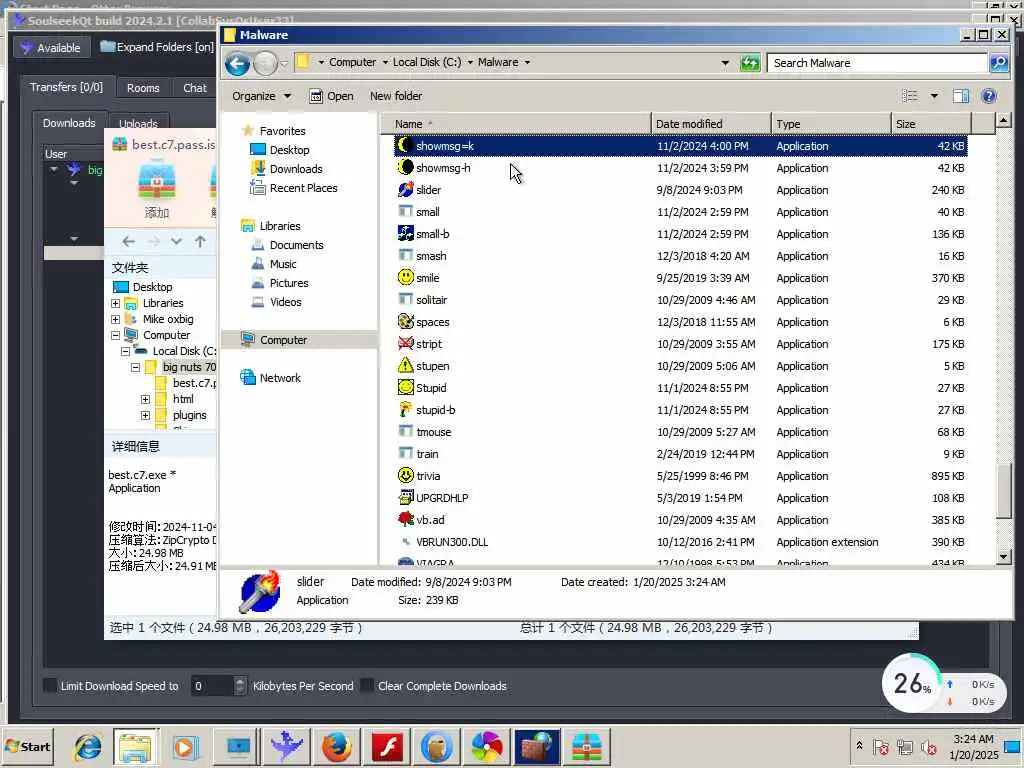Image resolution: width=1024 pixels, height=768 pixels.
Task: Open Soulseek bird icon on taskbar
Action: (287, 747)
